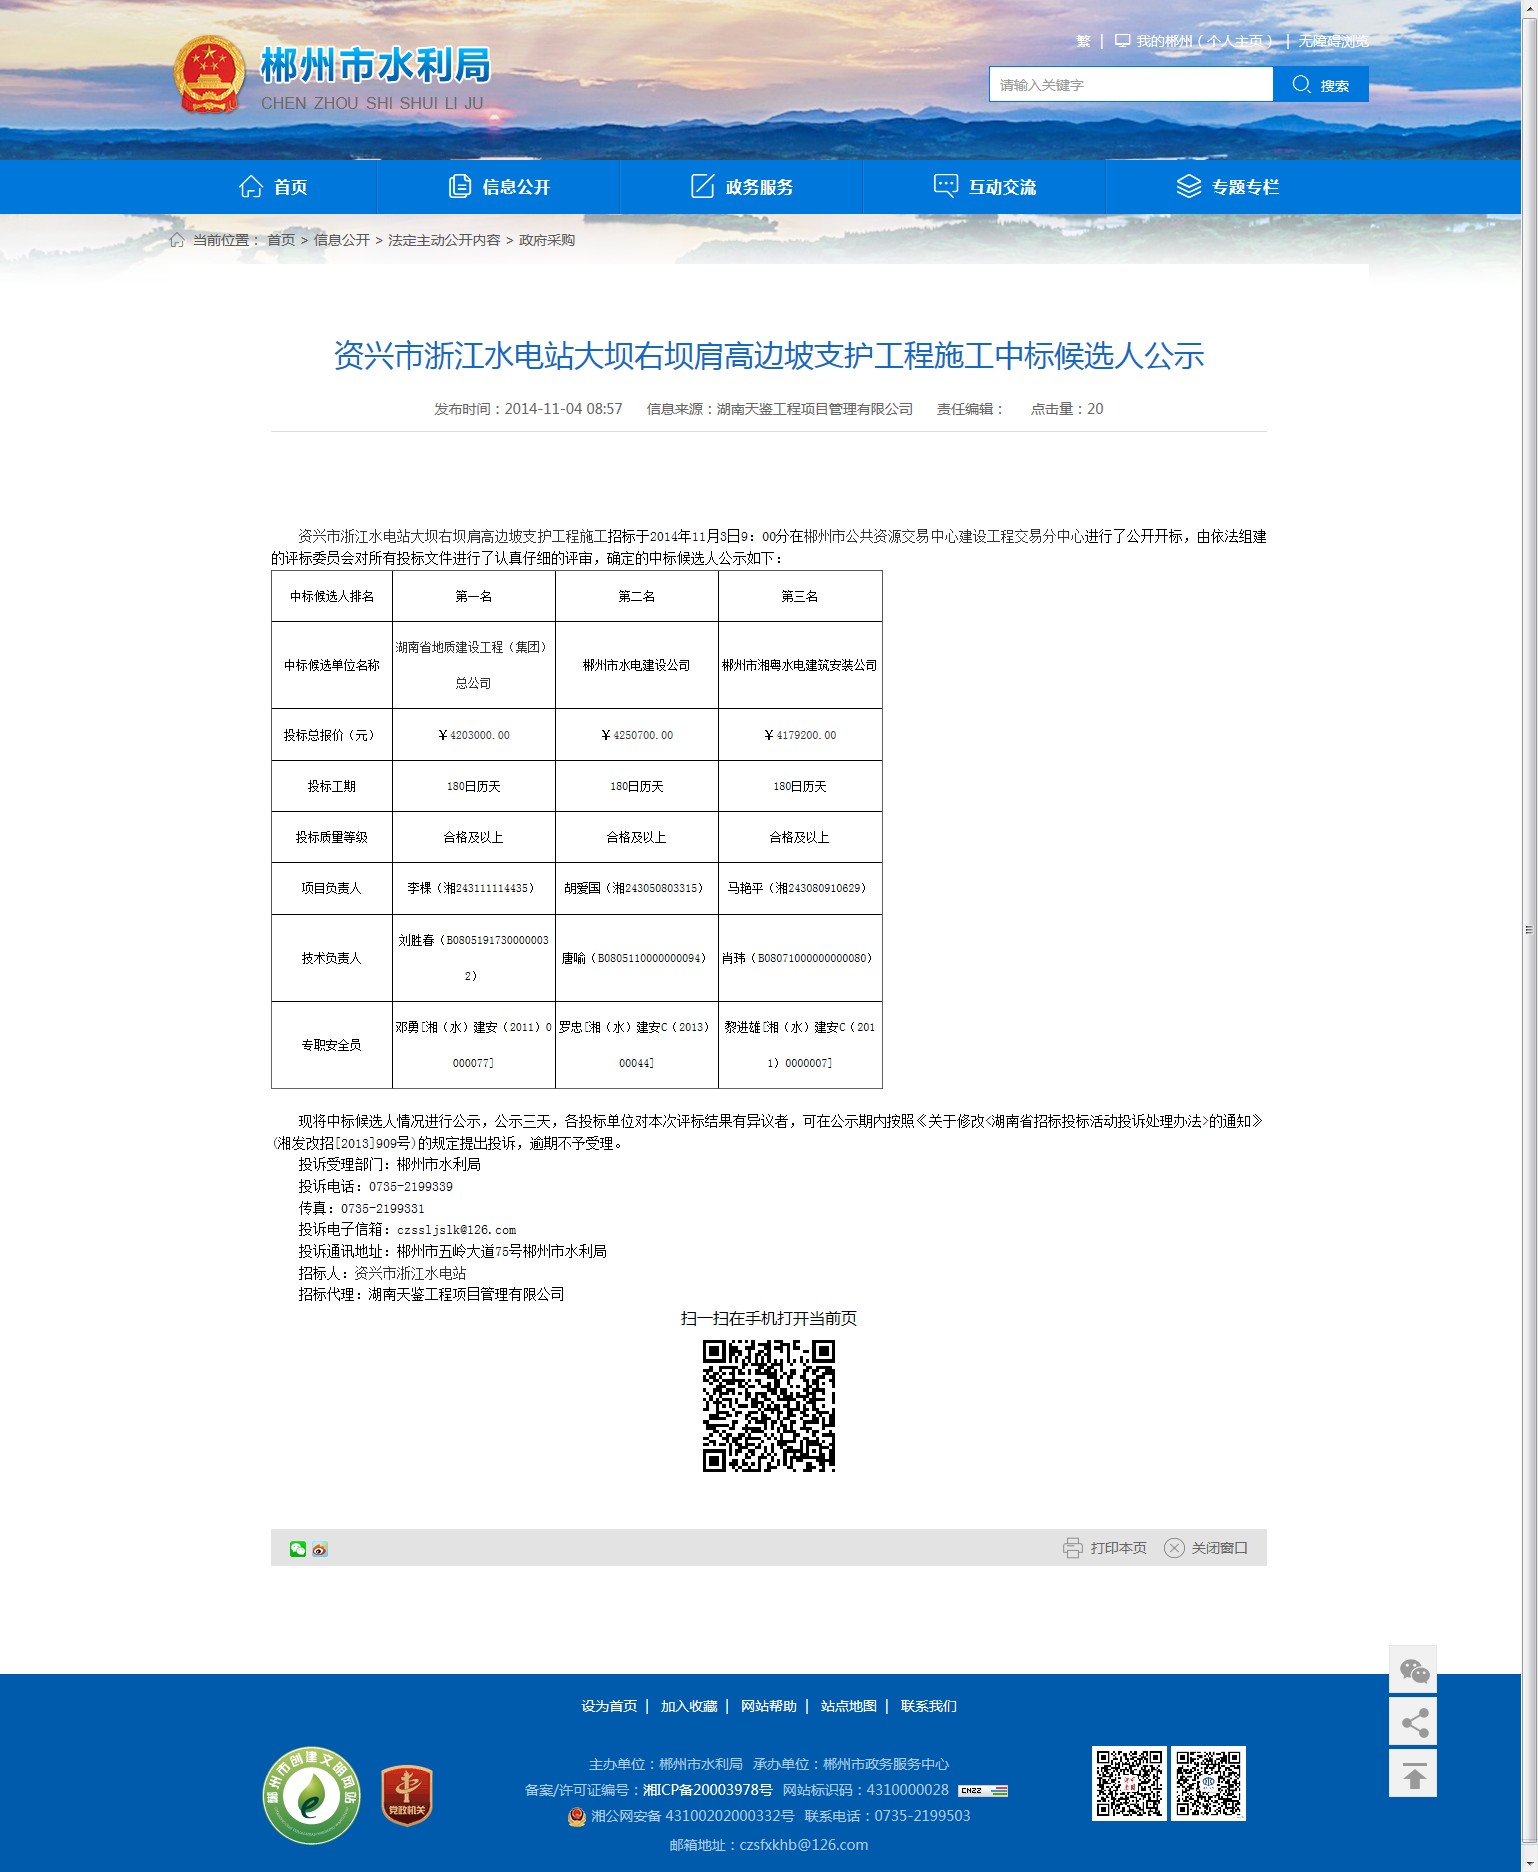The width and height of the screenshot is (1538, 1872).
Task: Click the floating share sidebar icon
Action: [x=1413, y=1723]
